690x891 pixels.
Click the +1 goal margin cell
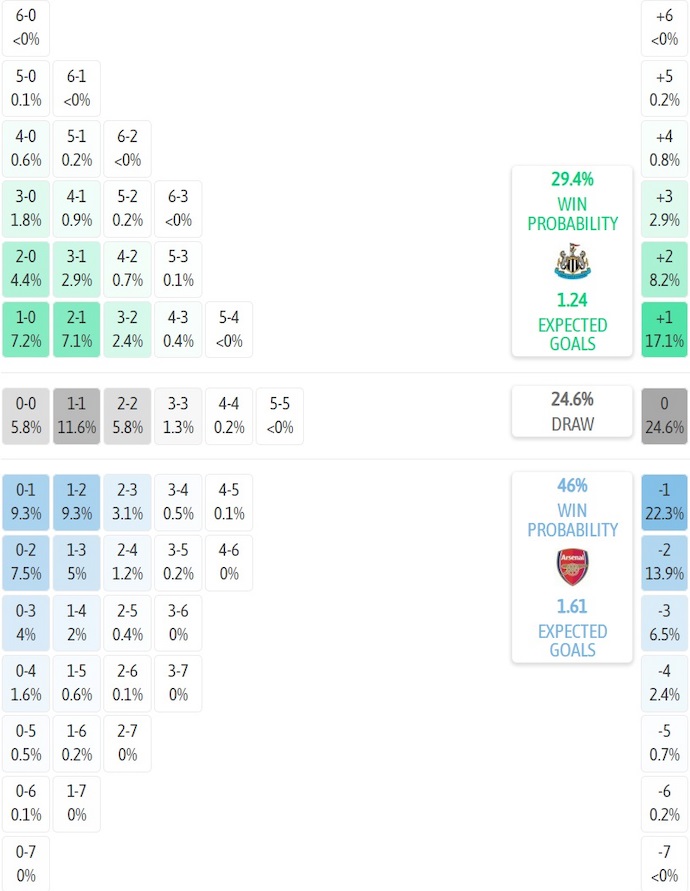pos(664,330)
